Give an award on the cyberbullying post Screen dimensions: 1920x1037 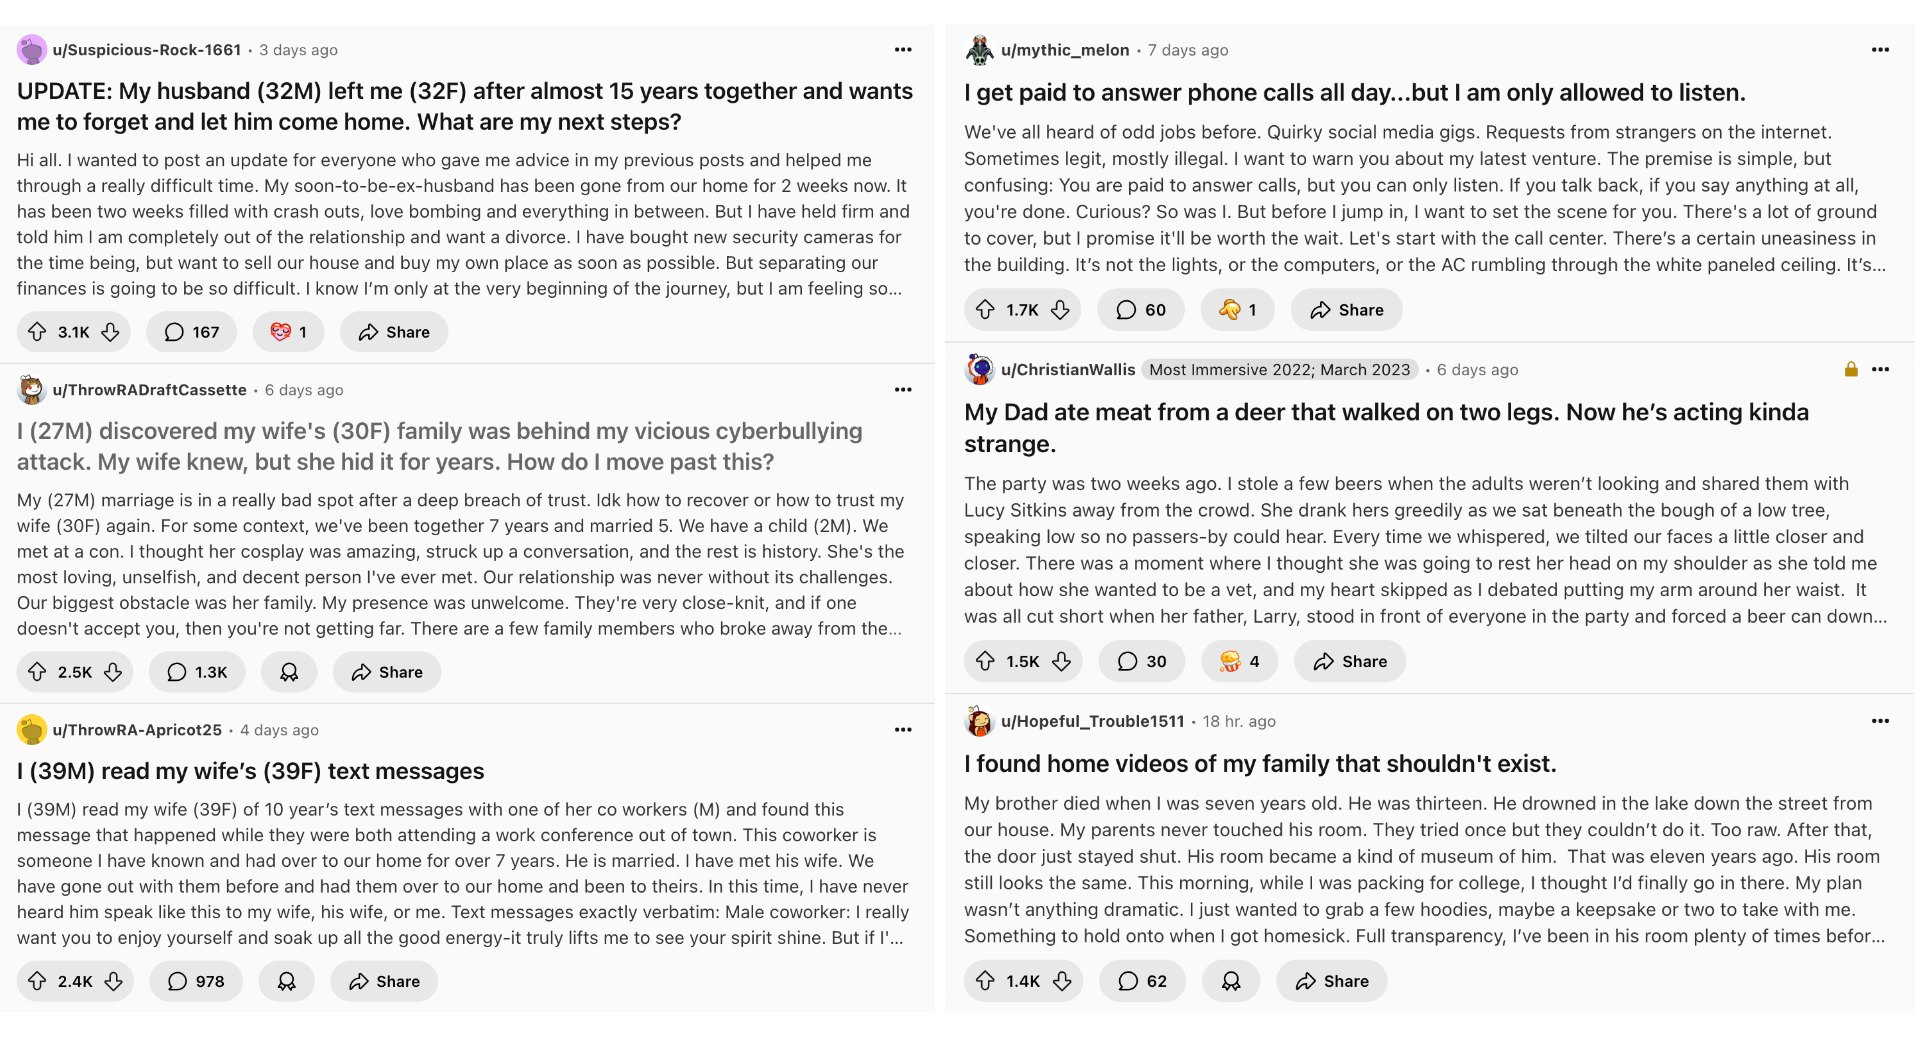click(x=289, y=672)
